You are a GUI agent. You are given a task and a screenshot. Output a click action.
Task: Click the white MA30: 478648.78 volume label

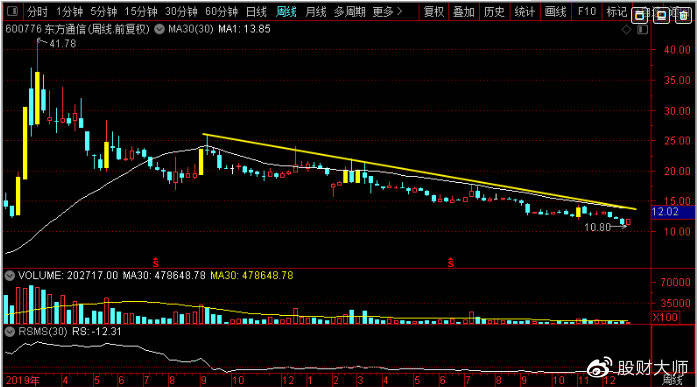[x=164, y=275]
